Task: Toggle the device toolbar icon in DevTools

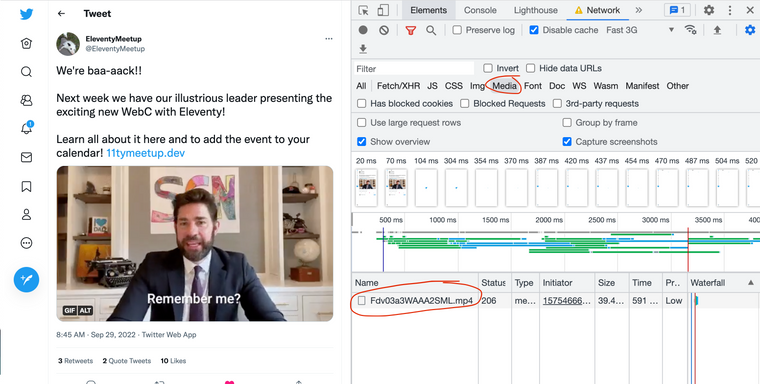Action: pos(383,10)
